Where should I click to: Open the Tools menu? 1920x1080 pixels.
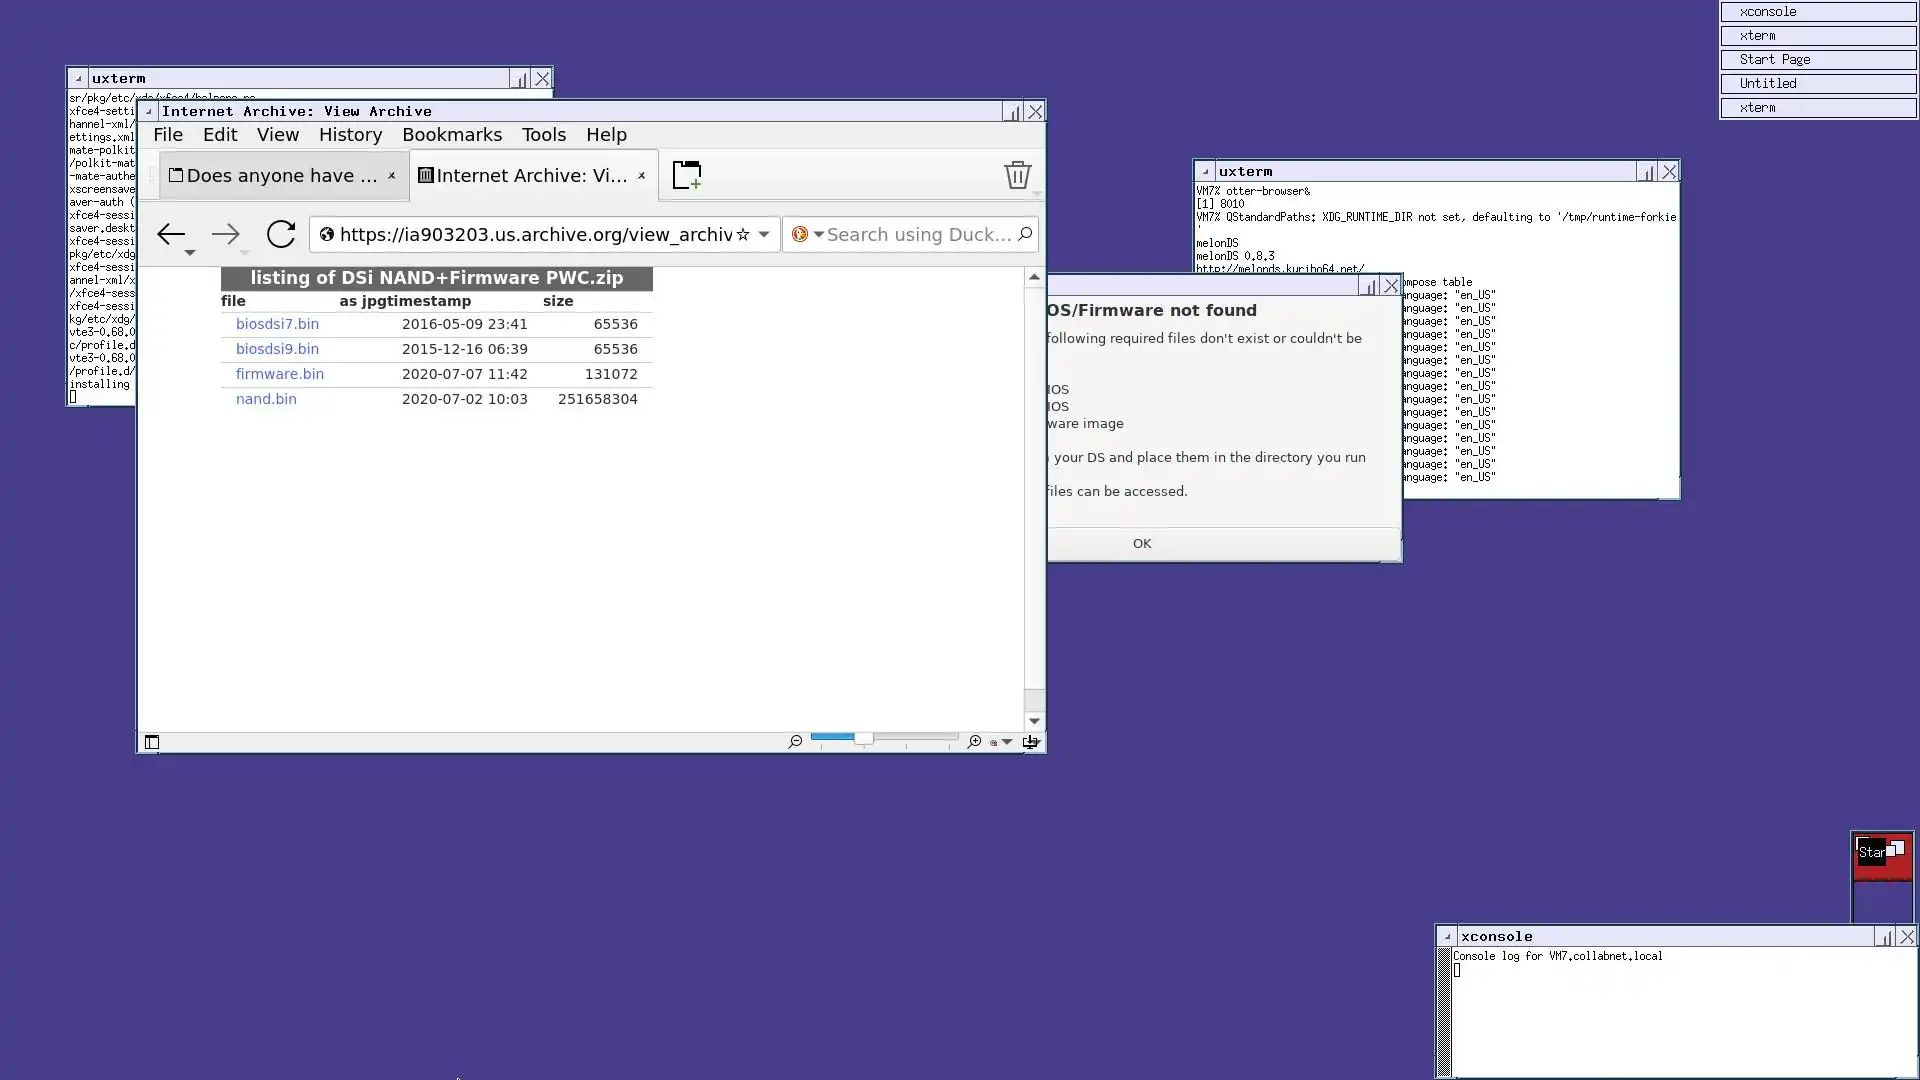coord(543,135)
